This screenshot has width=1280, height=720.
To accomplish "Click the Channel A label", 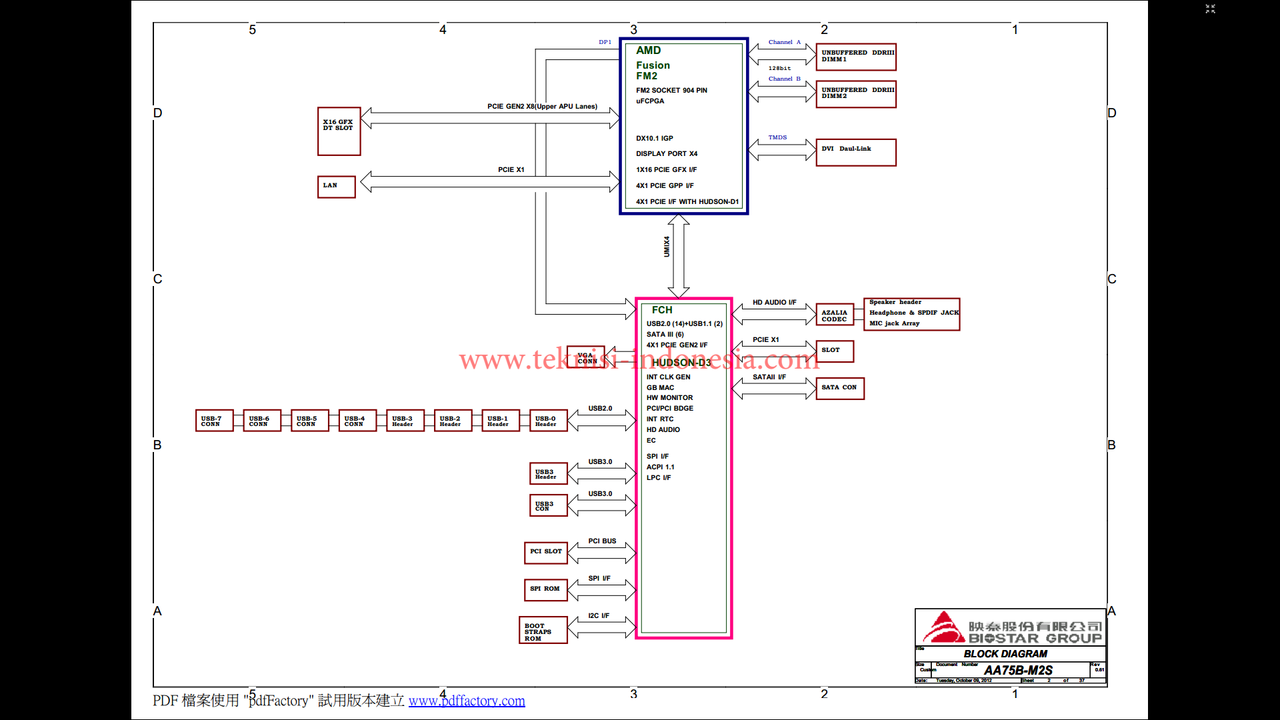I will coord(785,43).
